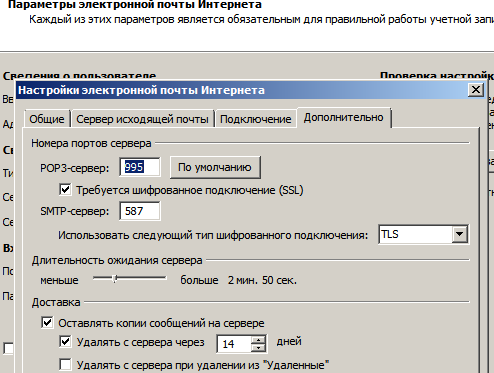Screen dimensions: 494x373
Task: Click the SMTP-сервер port field
Action: 140,211
